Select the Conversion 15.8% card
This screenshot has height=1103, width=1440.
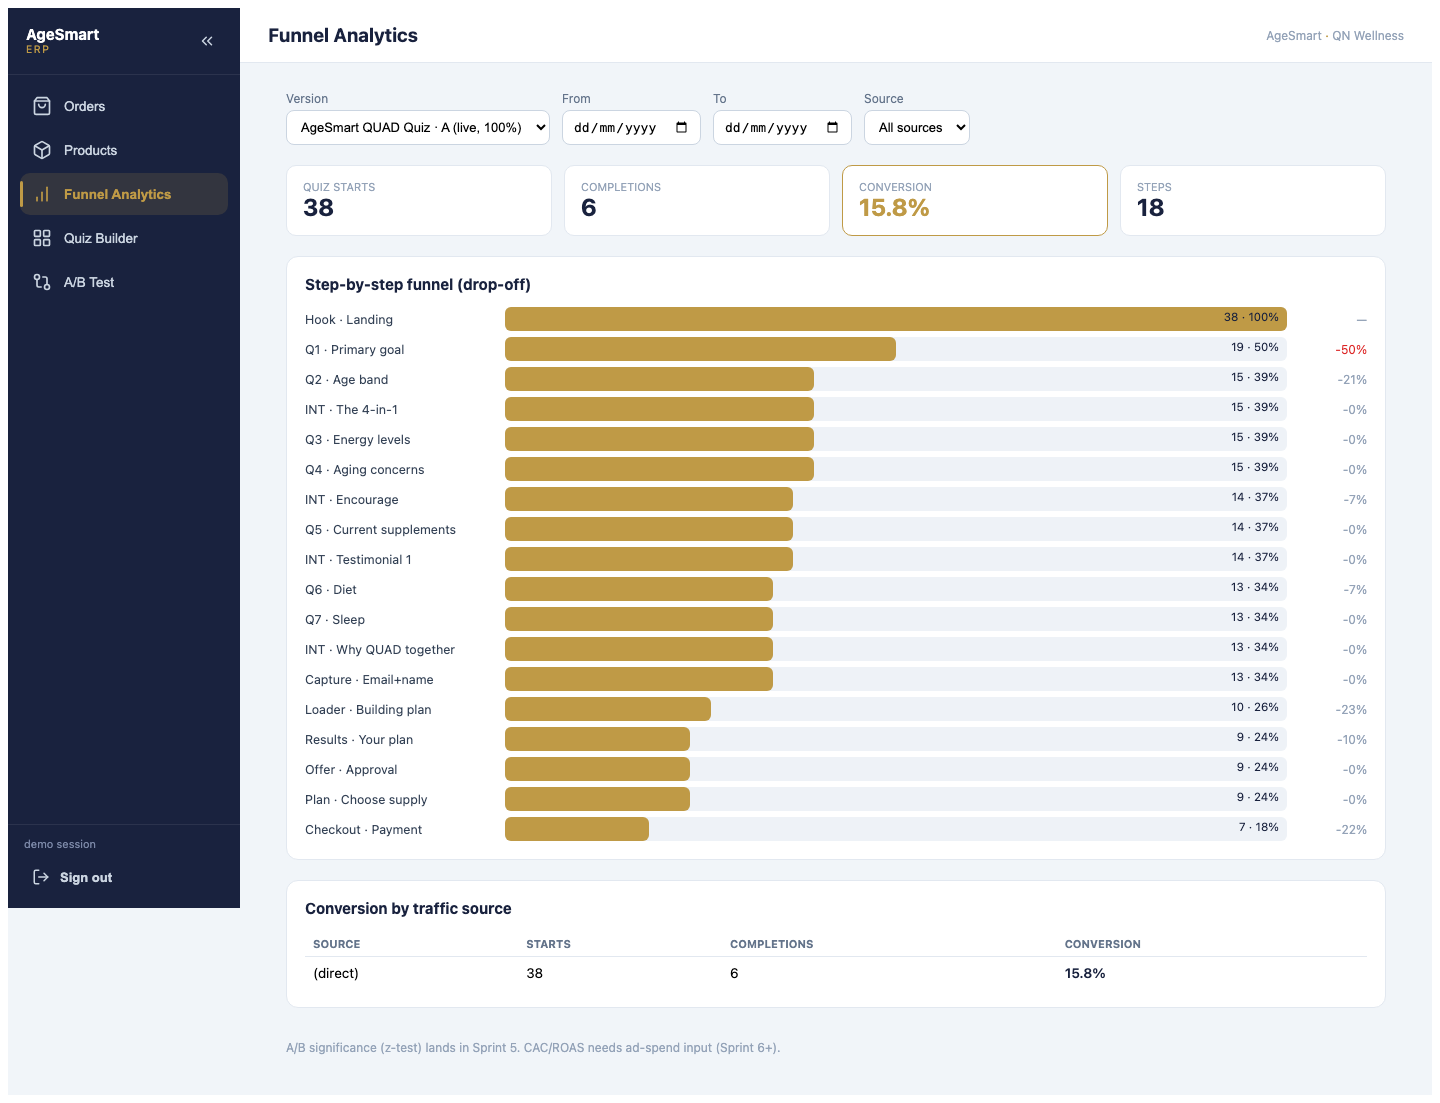974,200
